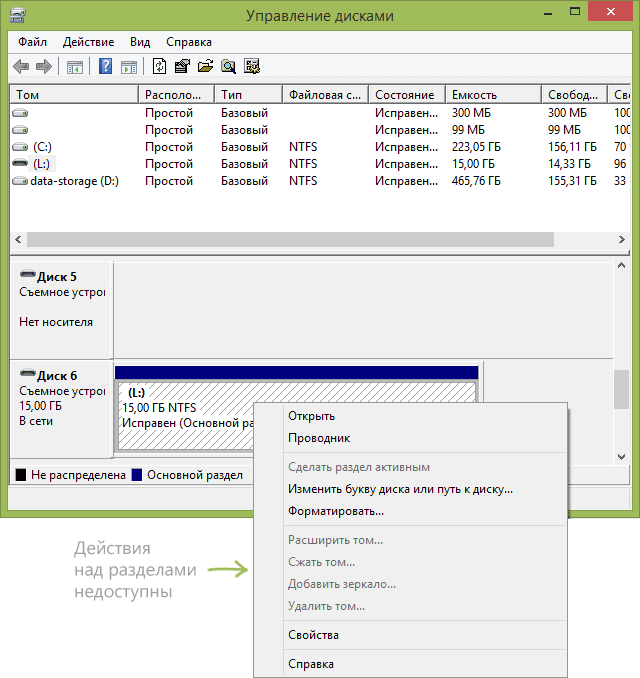Sort by the Емкость column header
Screen dimensions: 640x678
pos(494,95)
